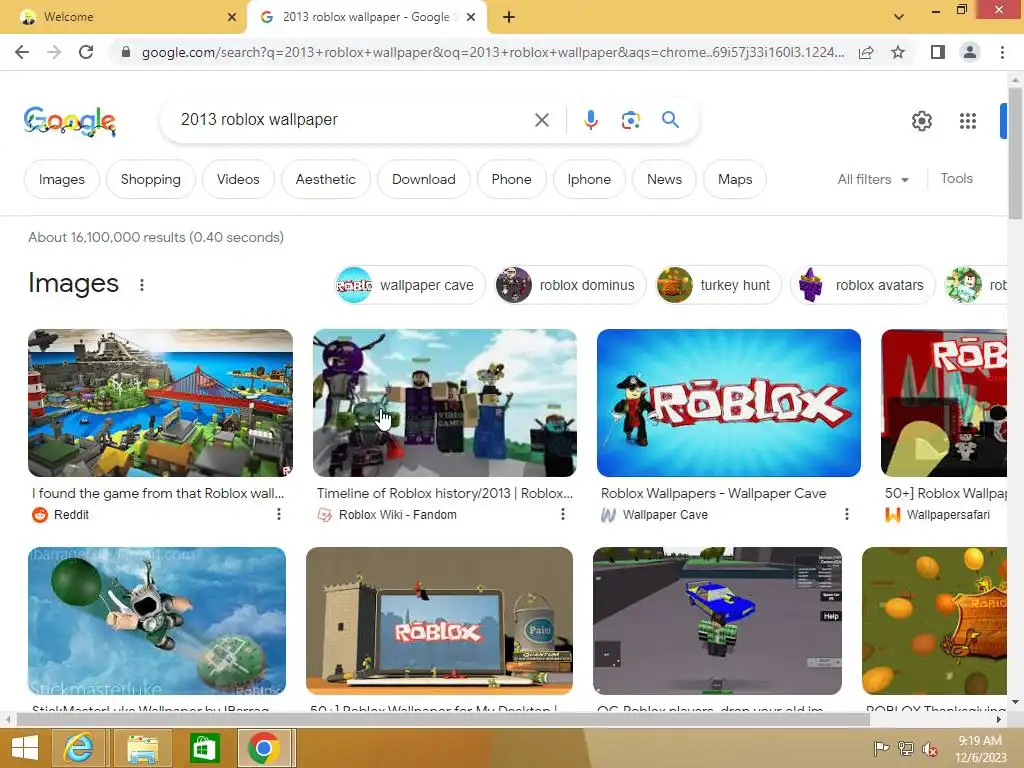Clear the search box with the X
Screen dimensions: 1024x768
tap(541, 120)
